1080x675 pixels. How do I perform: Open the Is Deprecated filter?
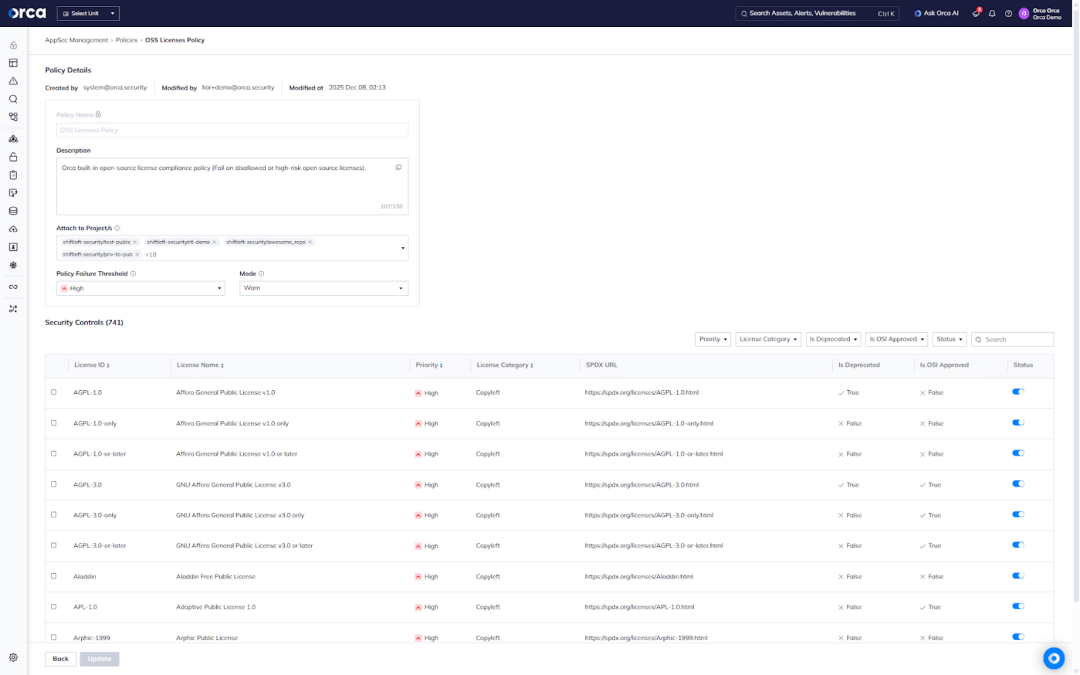click(x=833, y=339)
